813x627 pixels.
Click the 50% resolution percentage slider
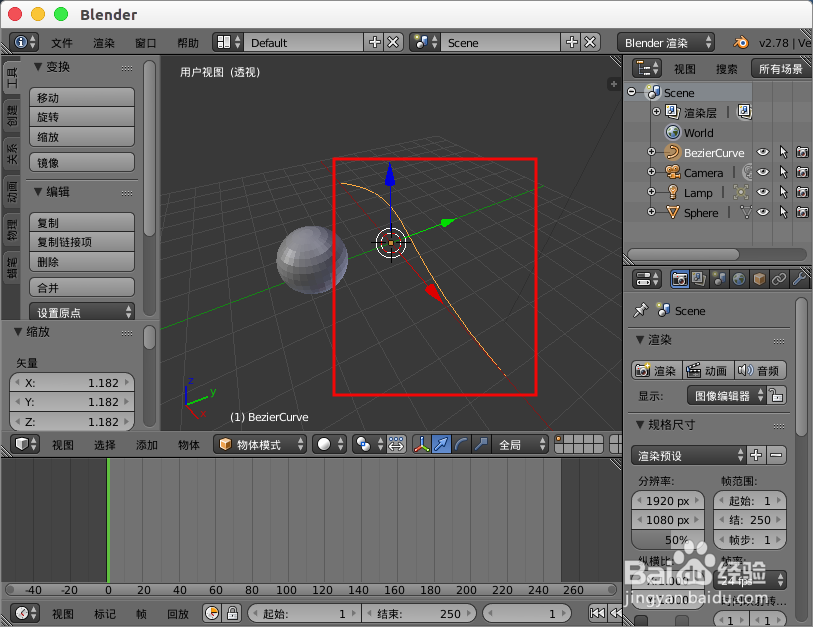tap(667, 540)
